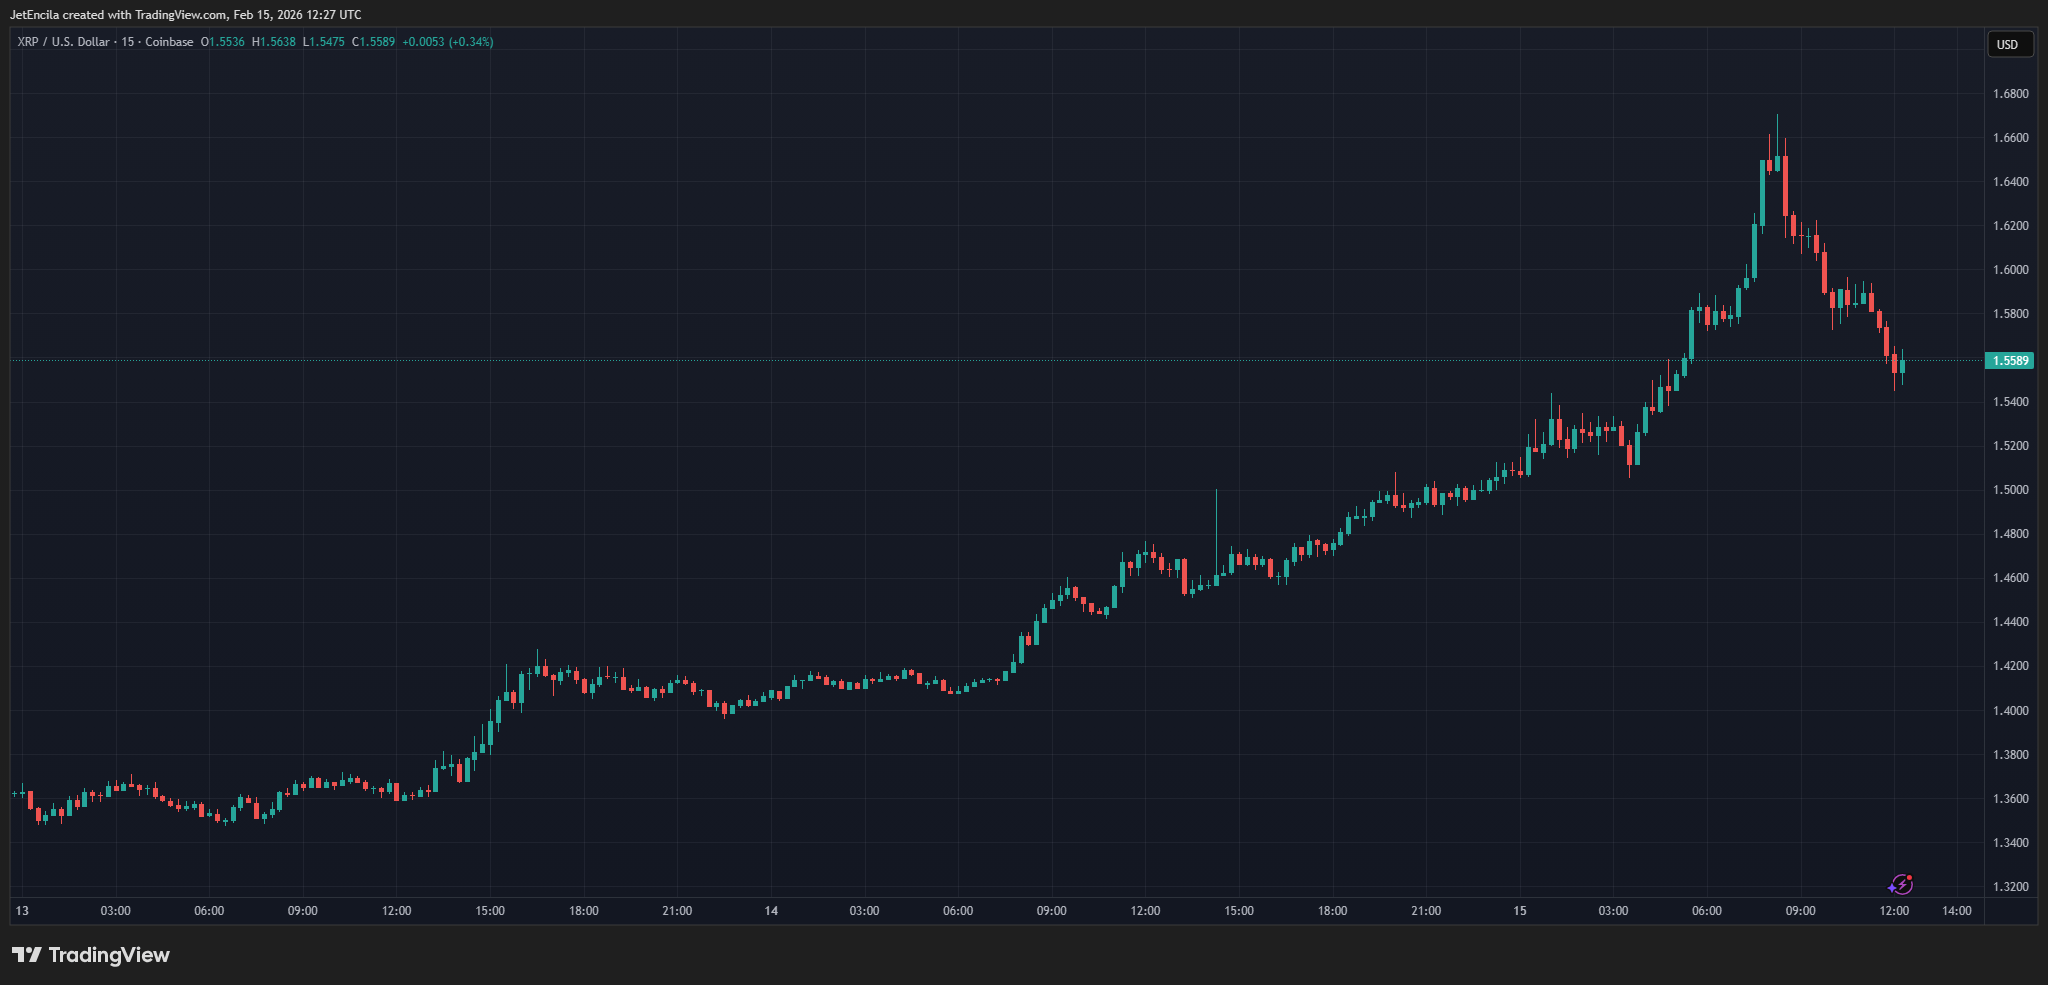Screen dimensions: 2048x985
Task: Click the 1.5400 price axis label
Action: (x=2010, y=402)
